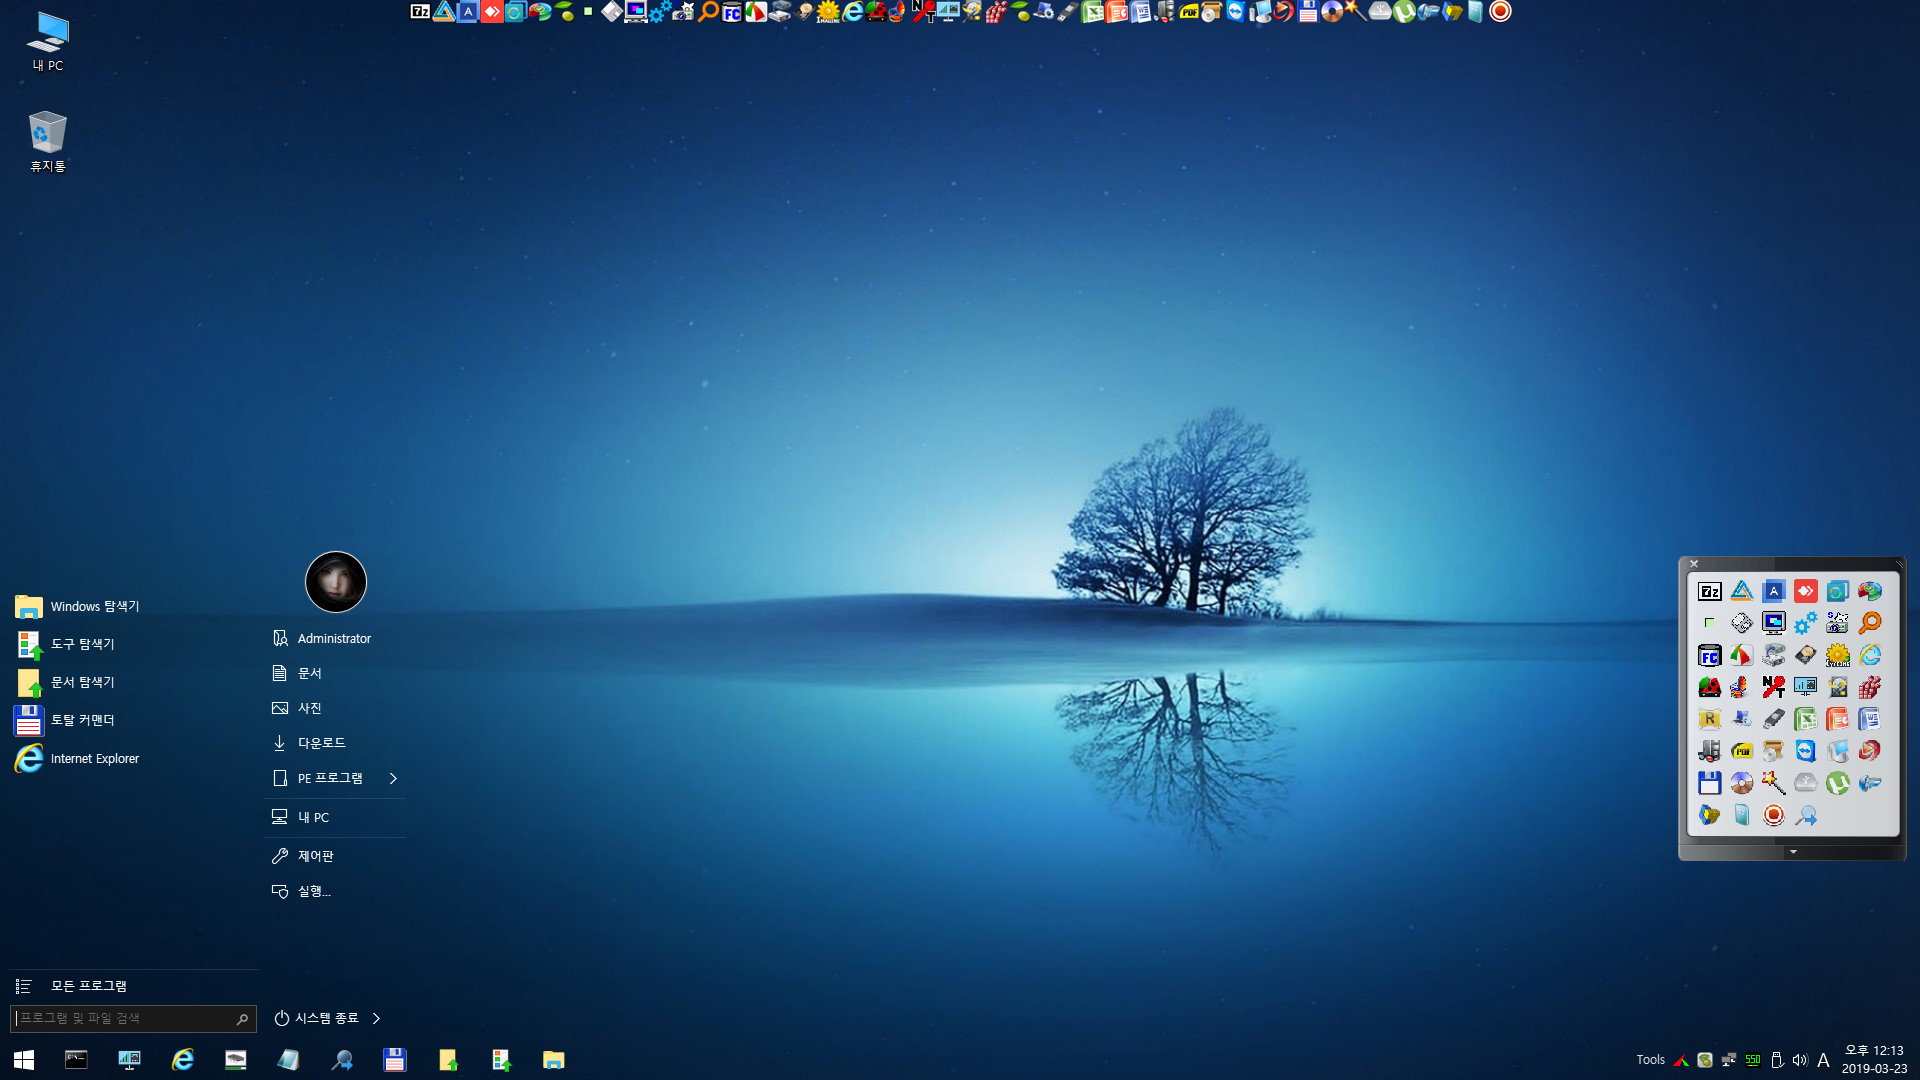Open 7-Zip from the floating launcher panel
Image resolution: width=1920 pixels, height=1080 pixels.
coord(1710,591)
